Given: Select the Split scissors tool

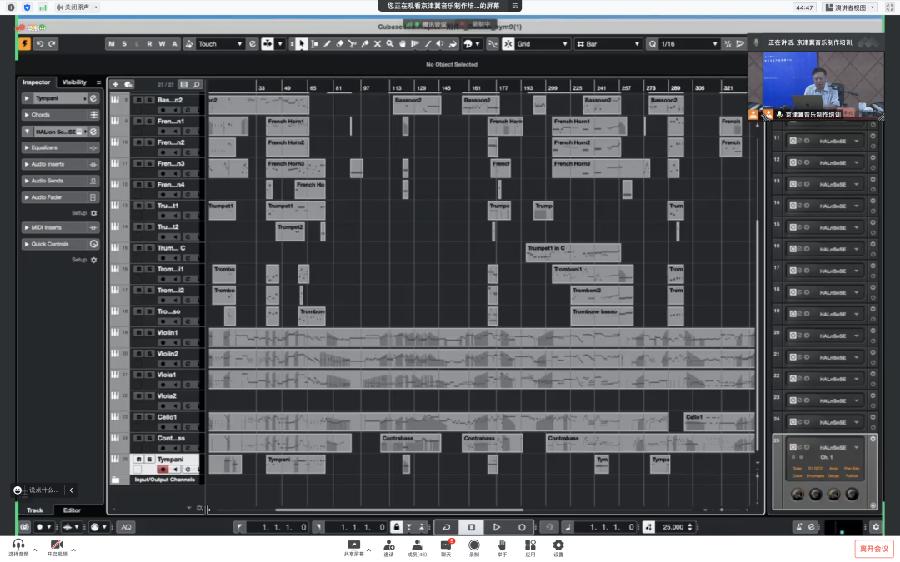Looking at the screenshot, I should (352, 44).
